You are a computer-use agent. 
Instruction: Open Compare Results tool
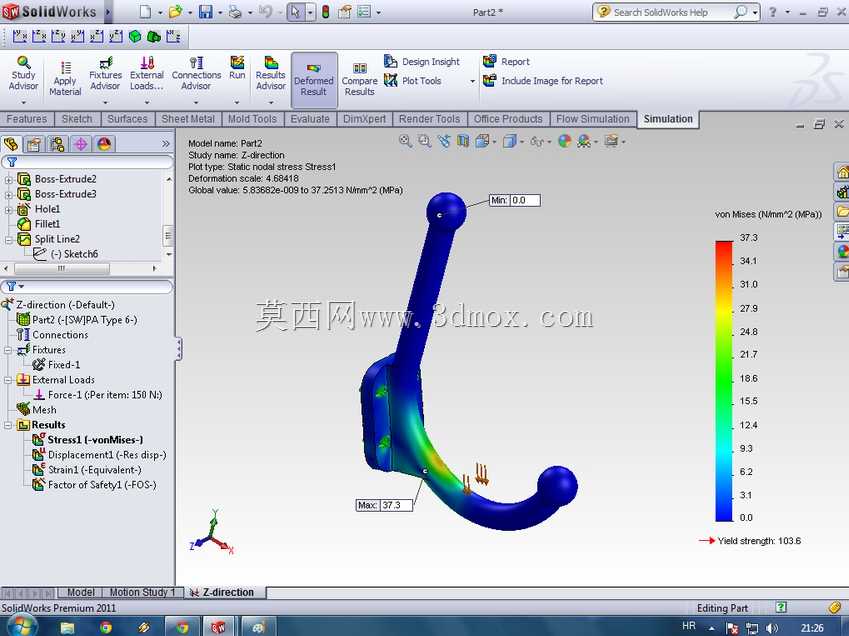tap(360, 80)
